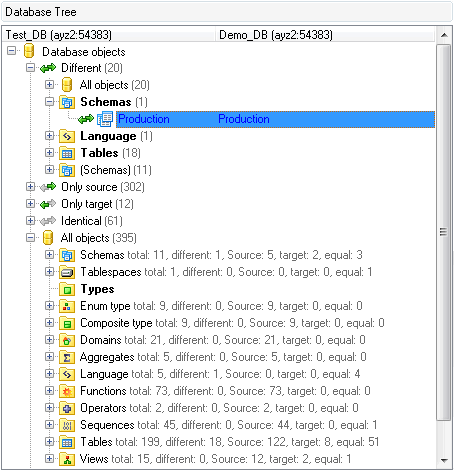Select Tables (18) under Different
Screen dimensions: 455x471
click(x=110, y=153)
